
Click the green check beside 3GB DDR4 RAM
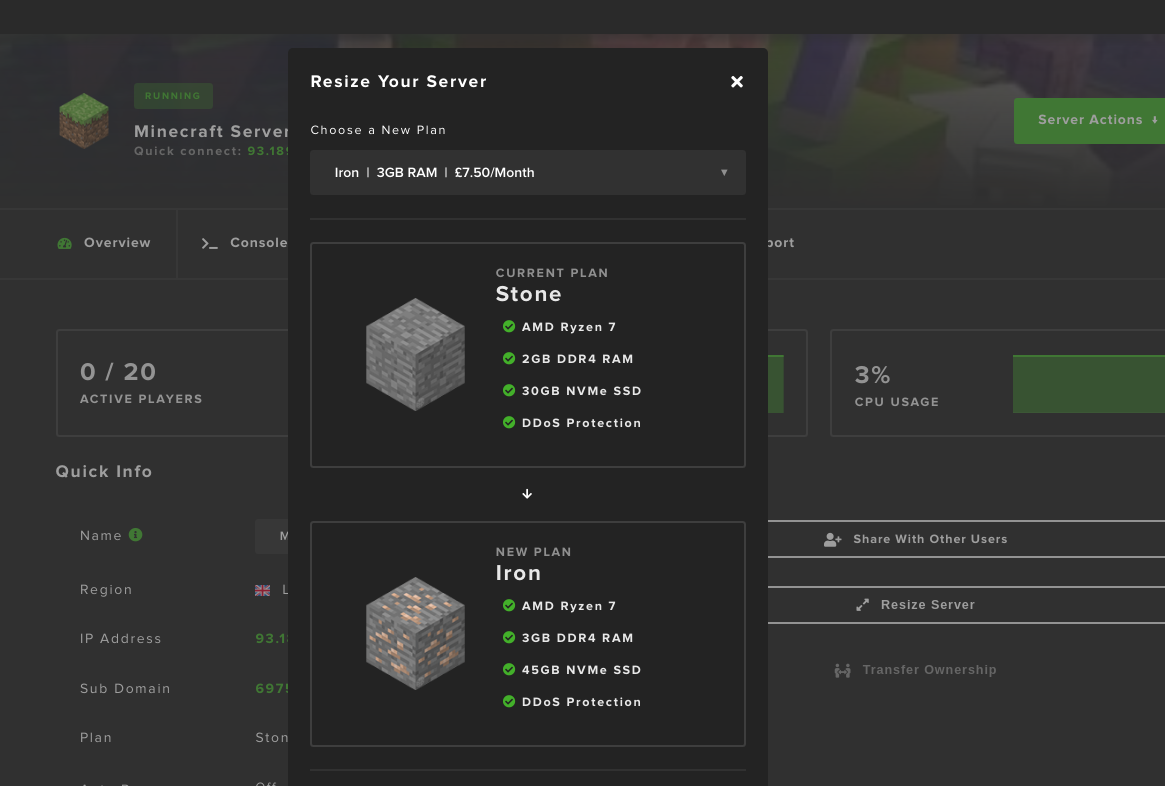509,637
